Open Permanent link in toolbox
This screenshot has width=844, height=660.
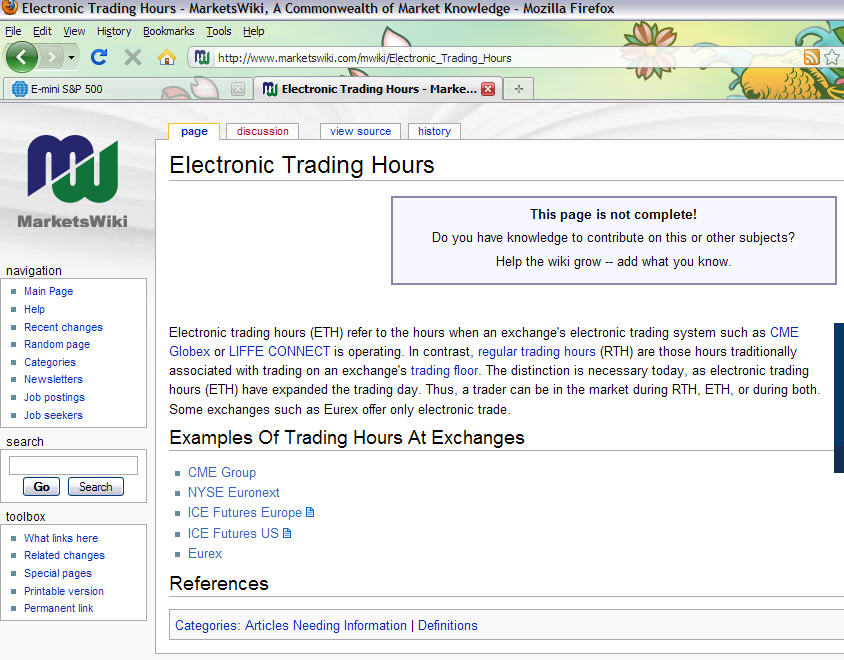tap(58, 608)
